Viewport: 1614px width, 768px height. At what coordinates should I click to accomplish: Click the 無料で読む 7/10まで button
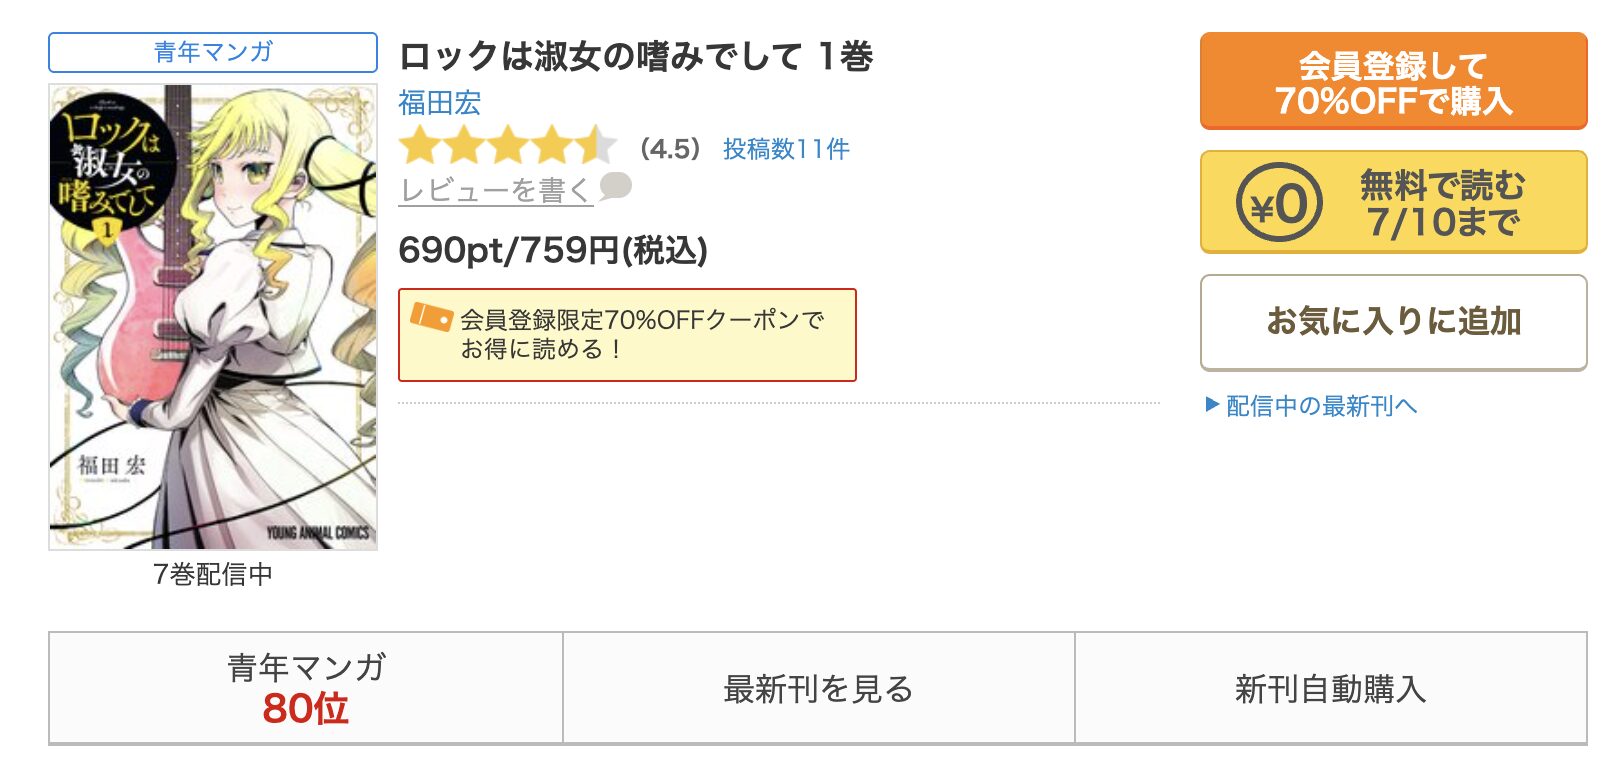coord(1393,202)
